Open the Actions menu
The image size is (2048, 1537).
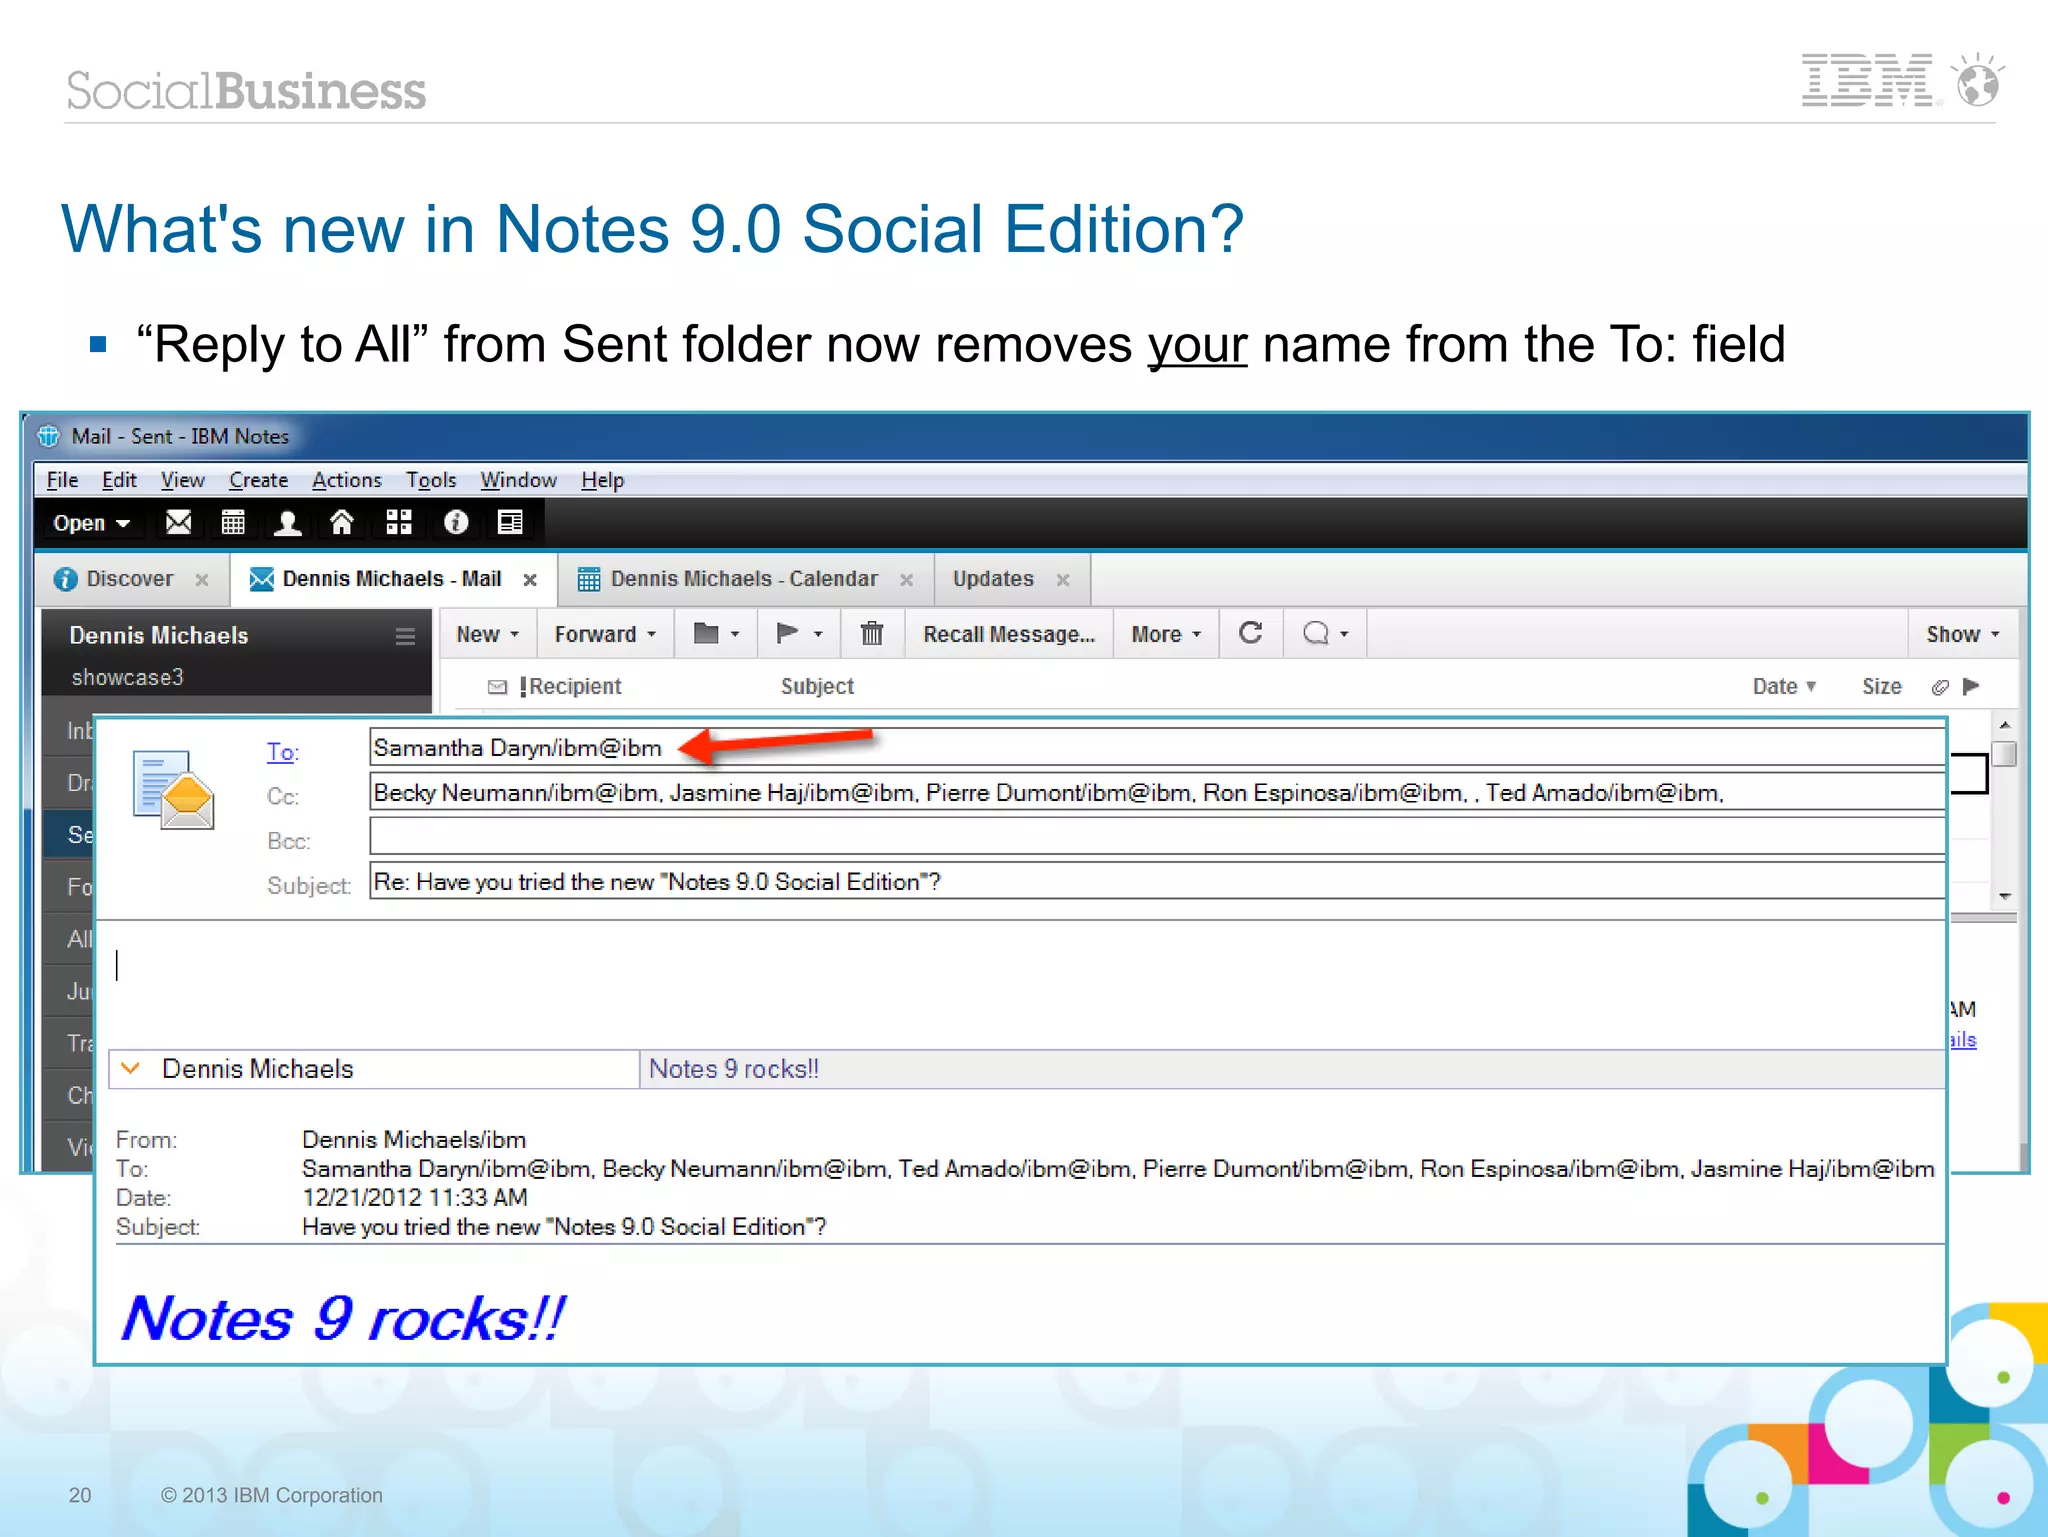346,480
